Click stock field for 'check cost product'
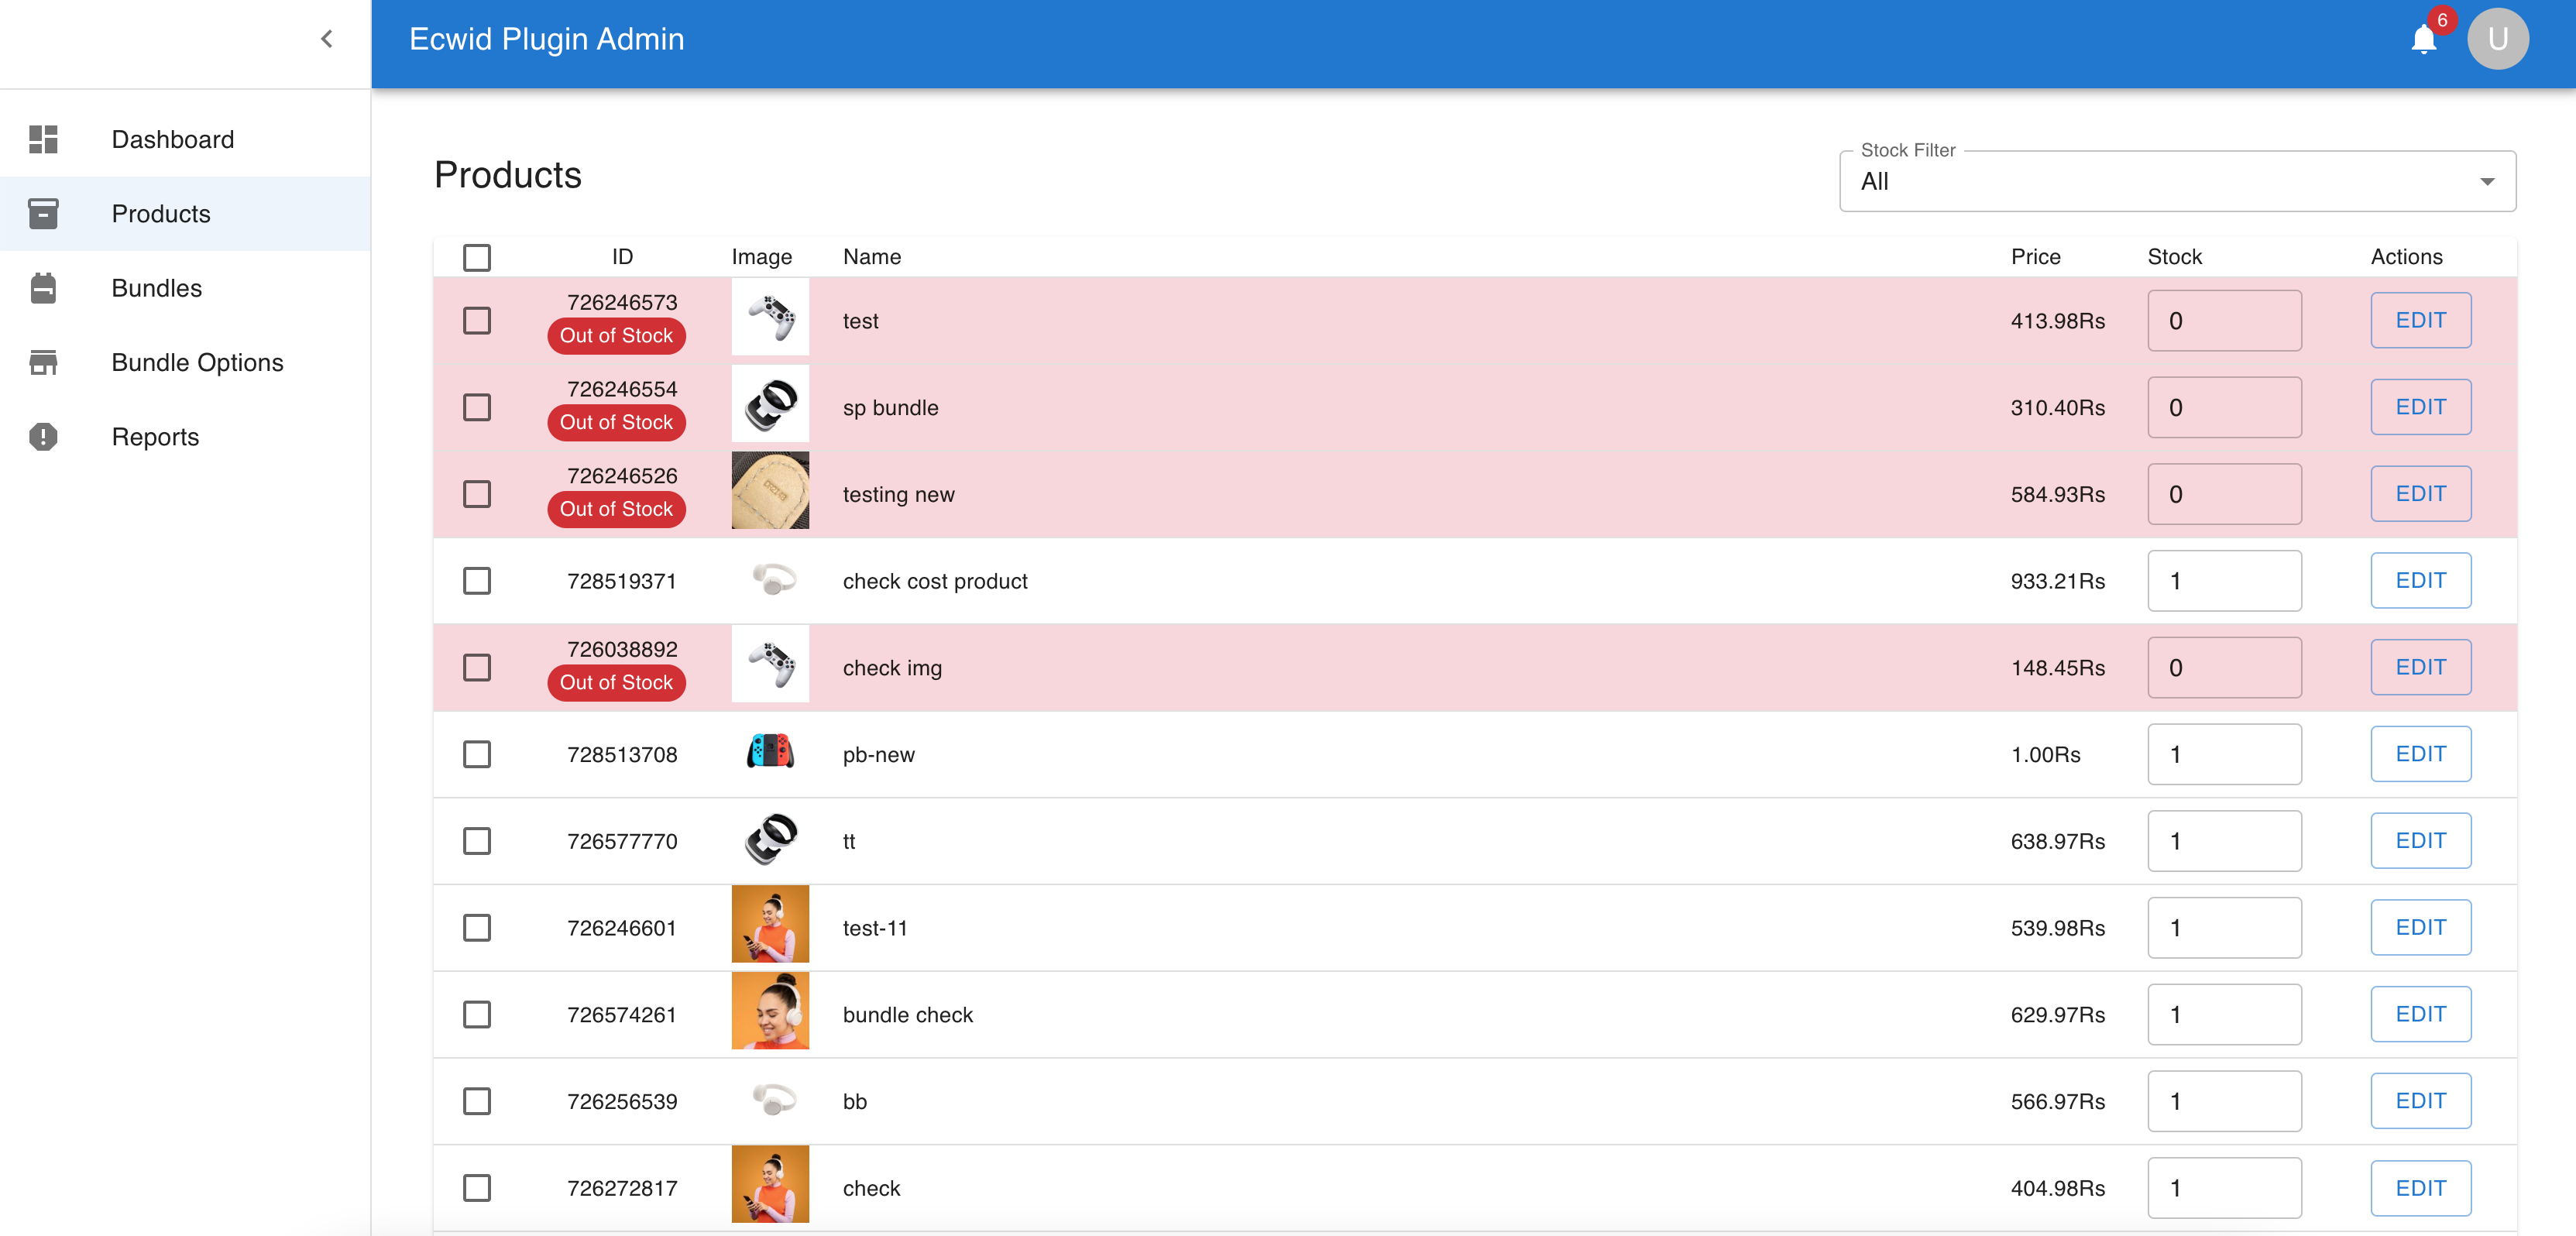This screenshot has height=1236, width=2576. pos(2224,581)
